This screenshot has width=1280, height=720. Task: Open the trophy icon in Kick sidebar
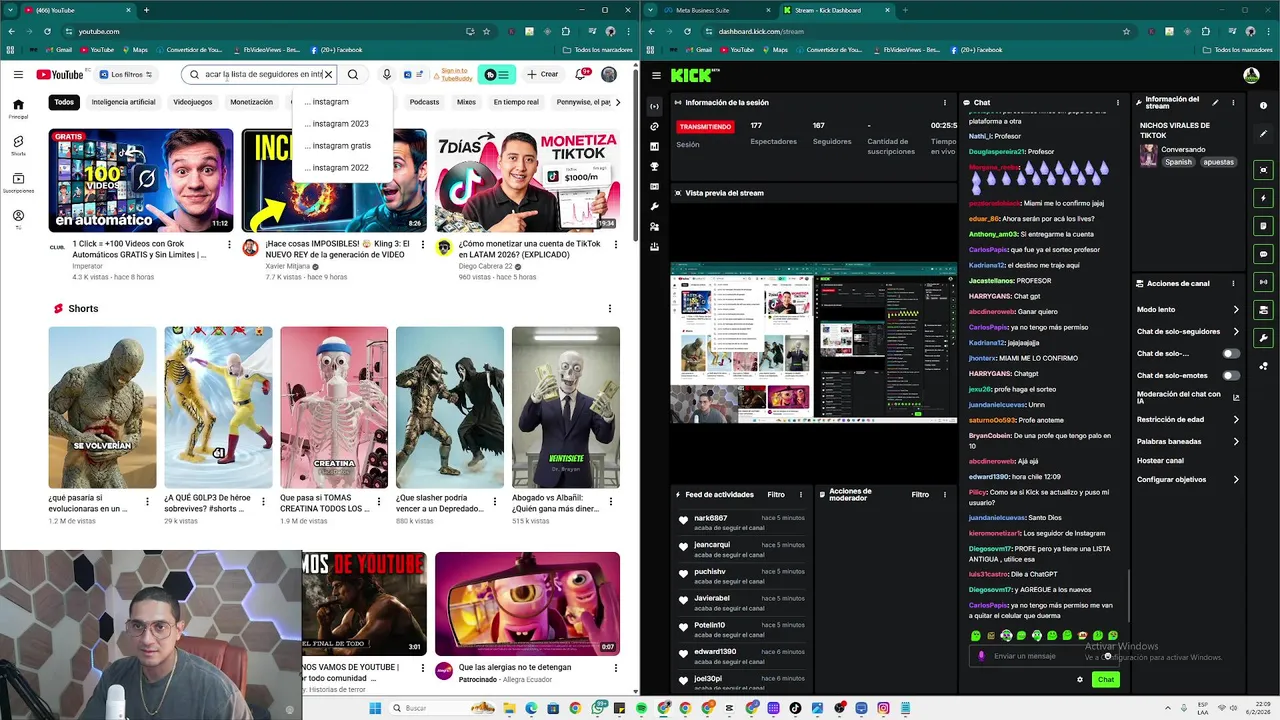click(x=655, y=166)
